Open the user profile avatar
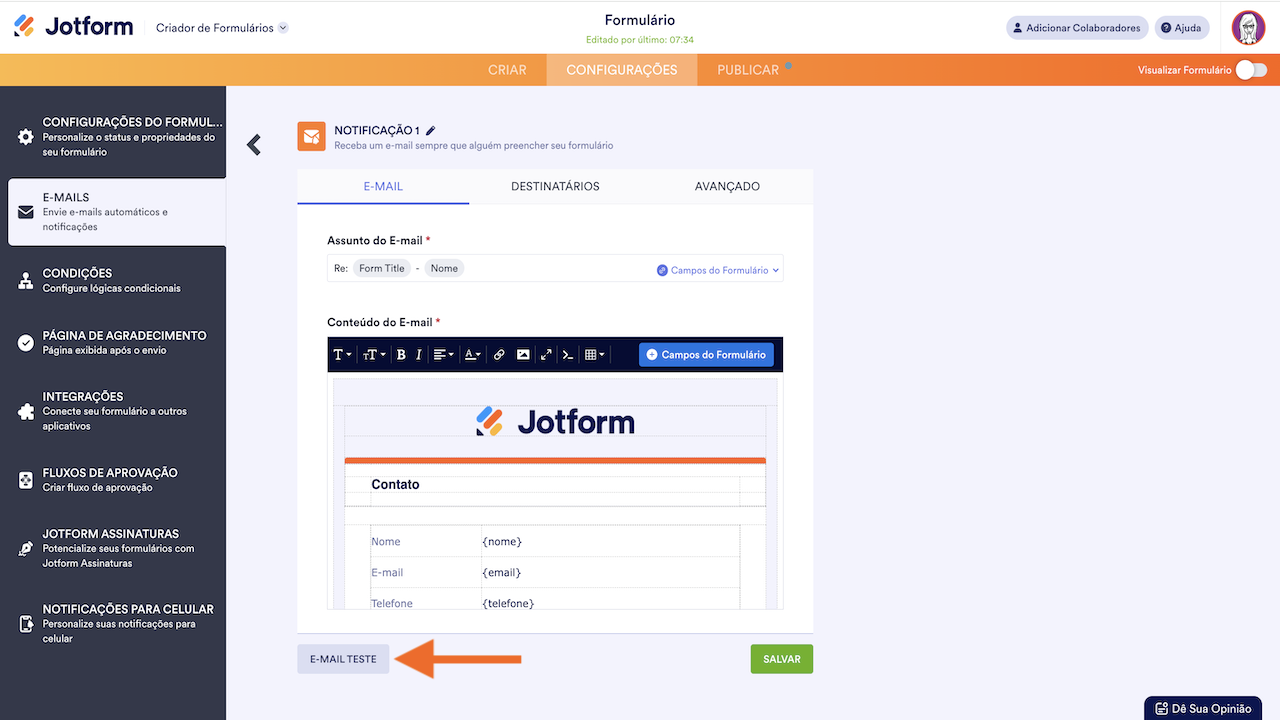Screen dimensions: 1280x720 pyautogui.click(x=1248, y=28)
